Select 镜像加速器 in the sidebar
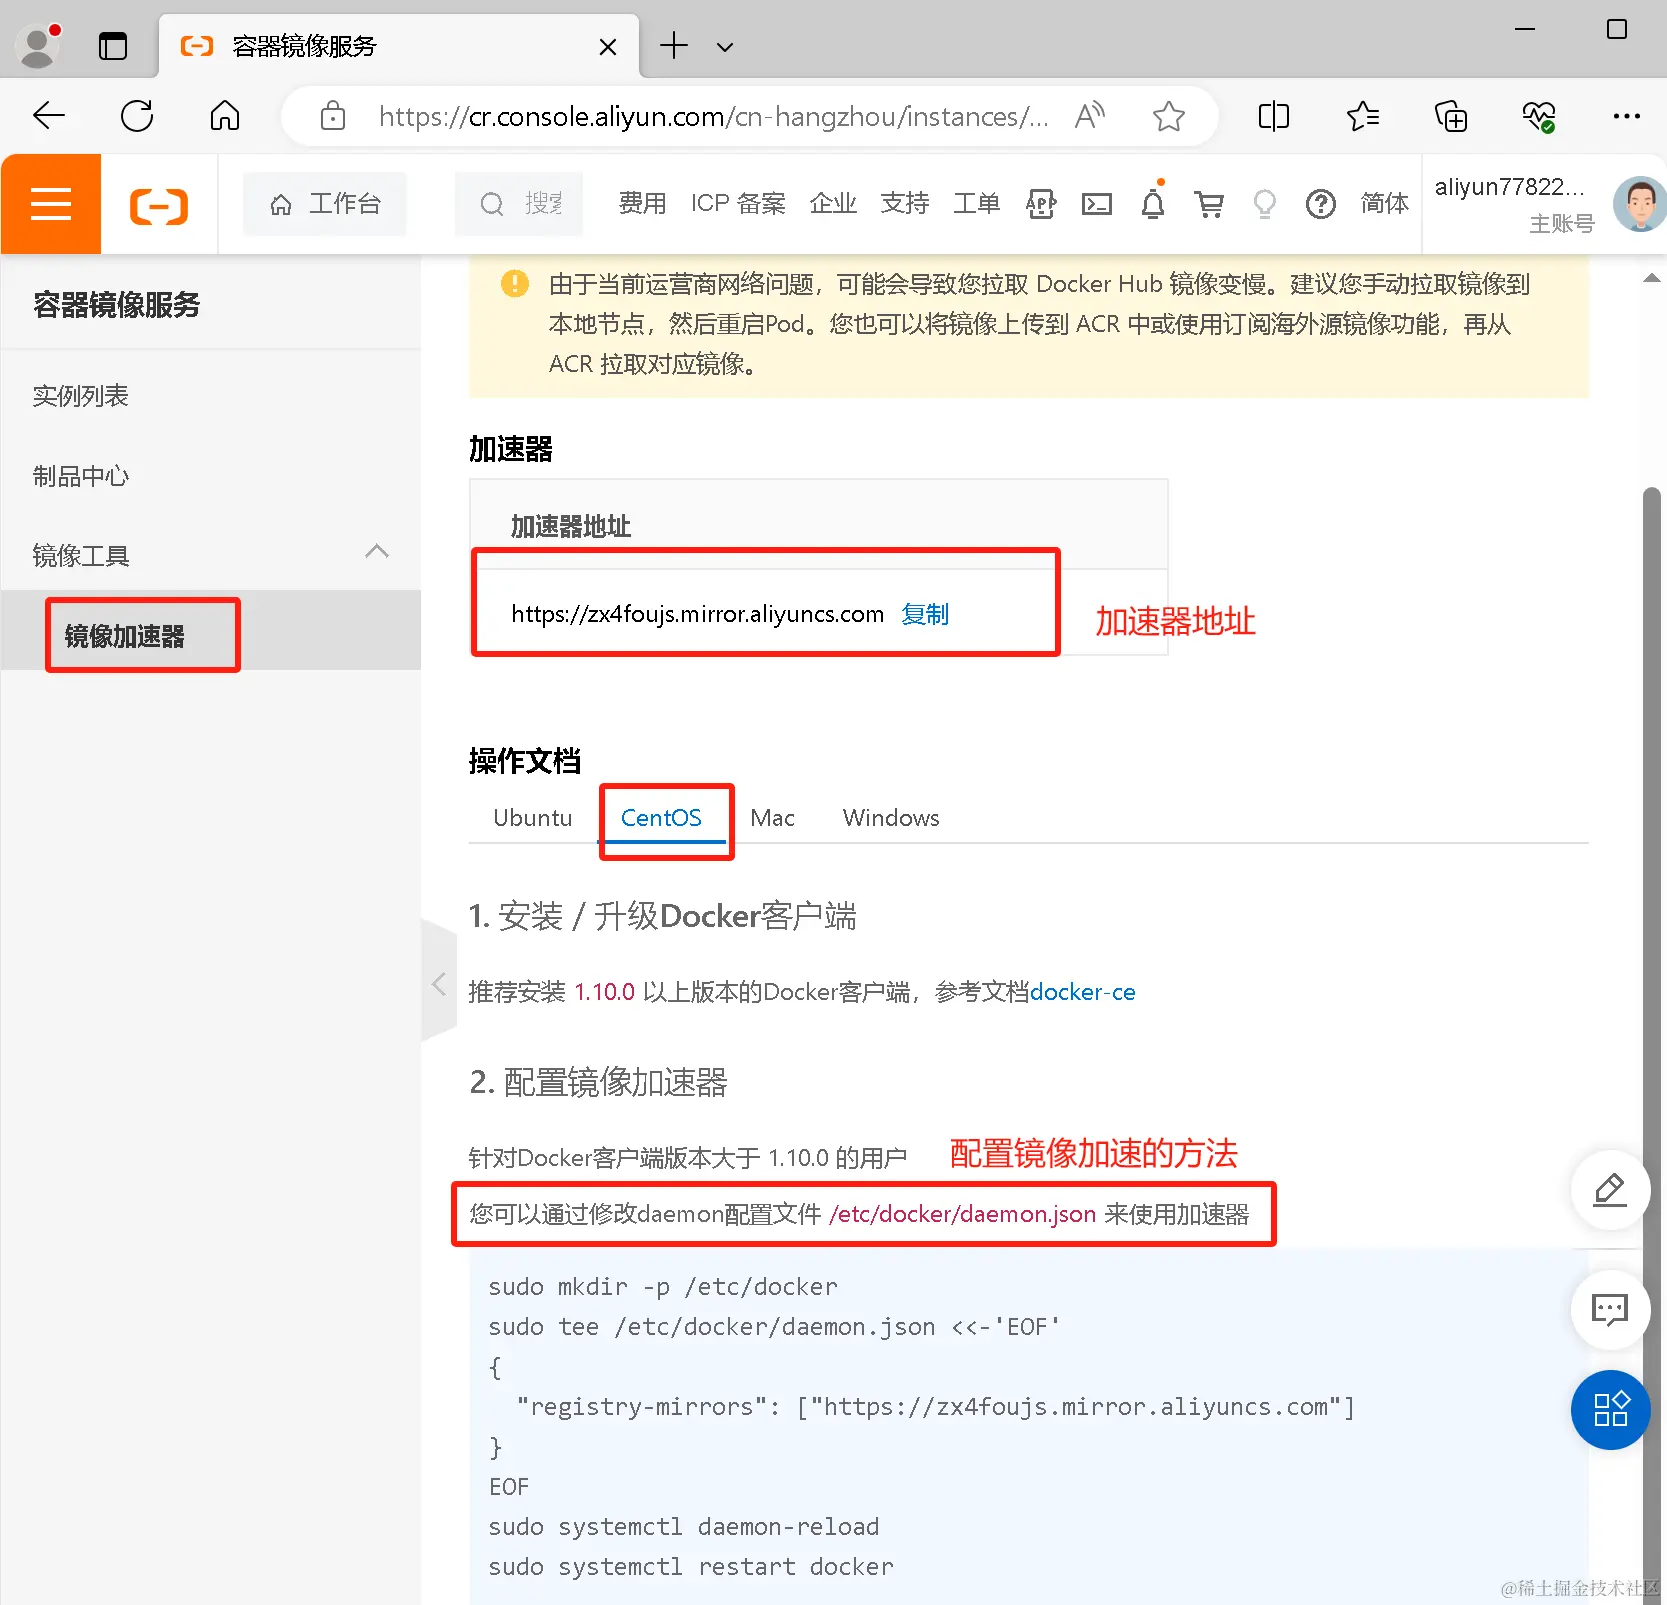Screen dimensions: 1667x1605 pos(124,636)
